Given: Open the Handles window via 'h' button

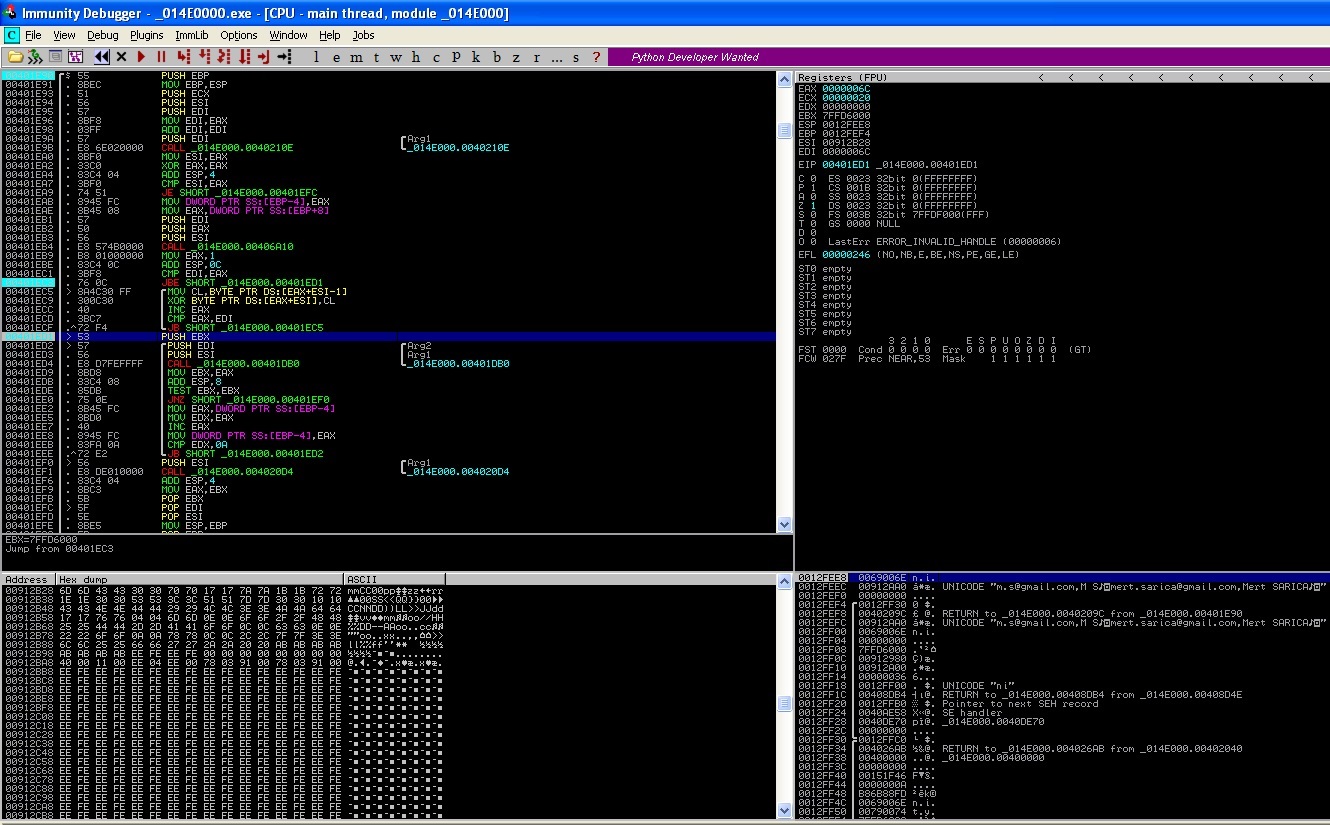Looking at the screenshot, I should (416, 57).
